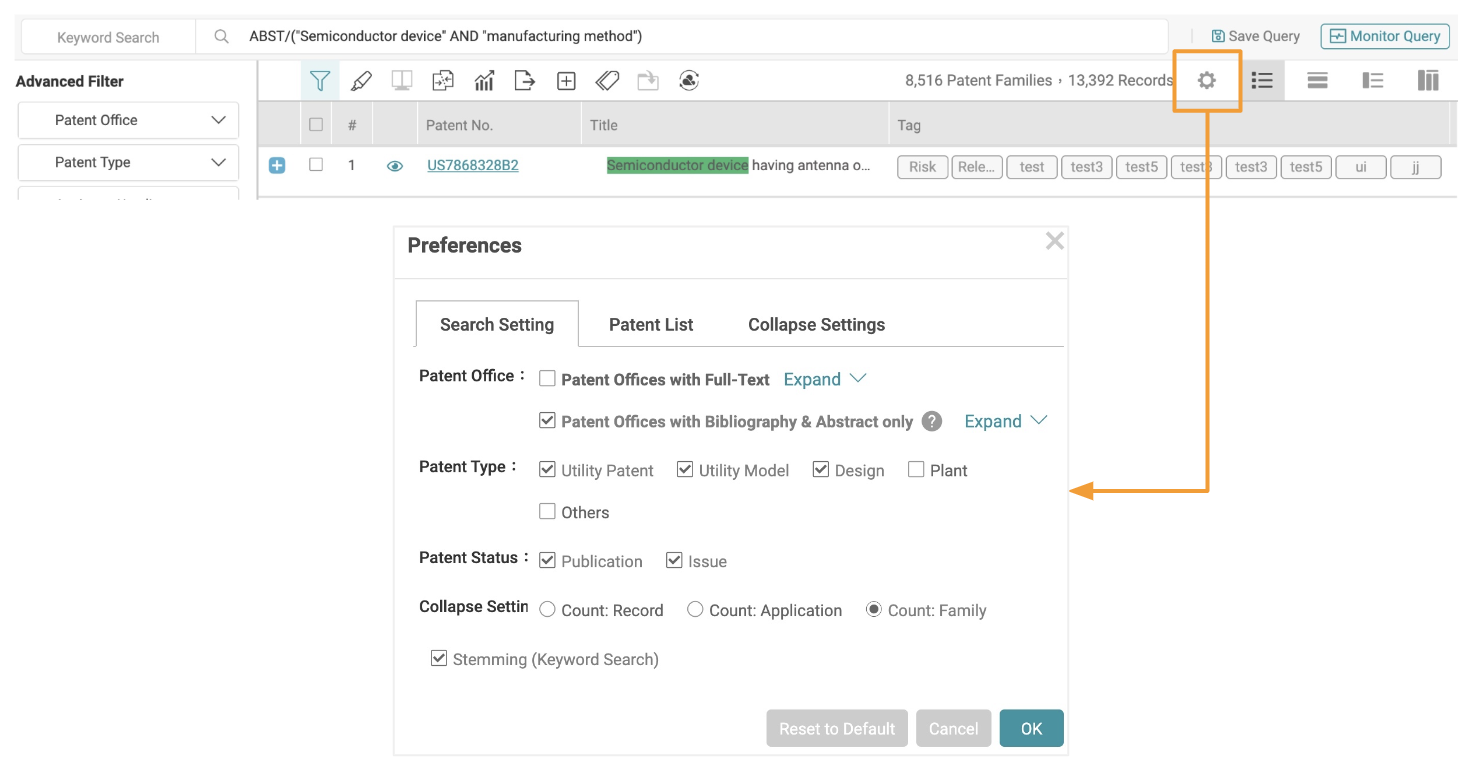Expand row 1 with the blue plus icon
The width and height of the screenshot is (1480, 770).
pos(277,165)
